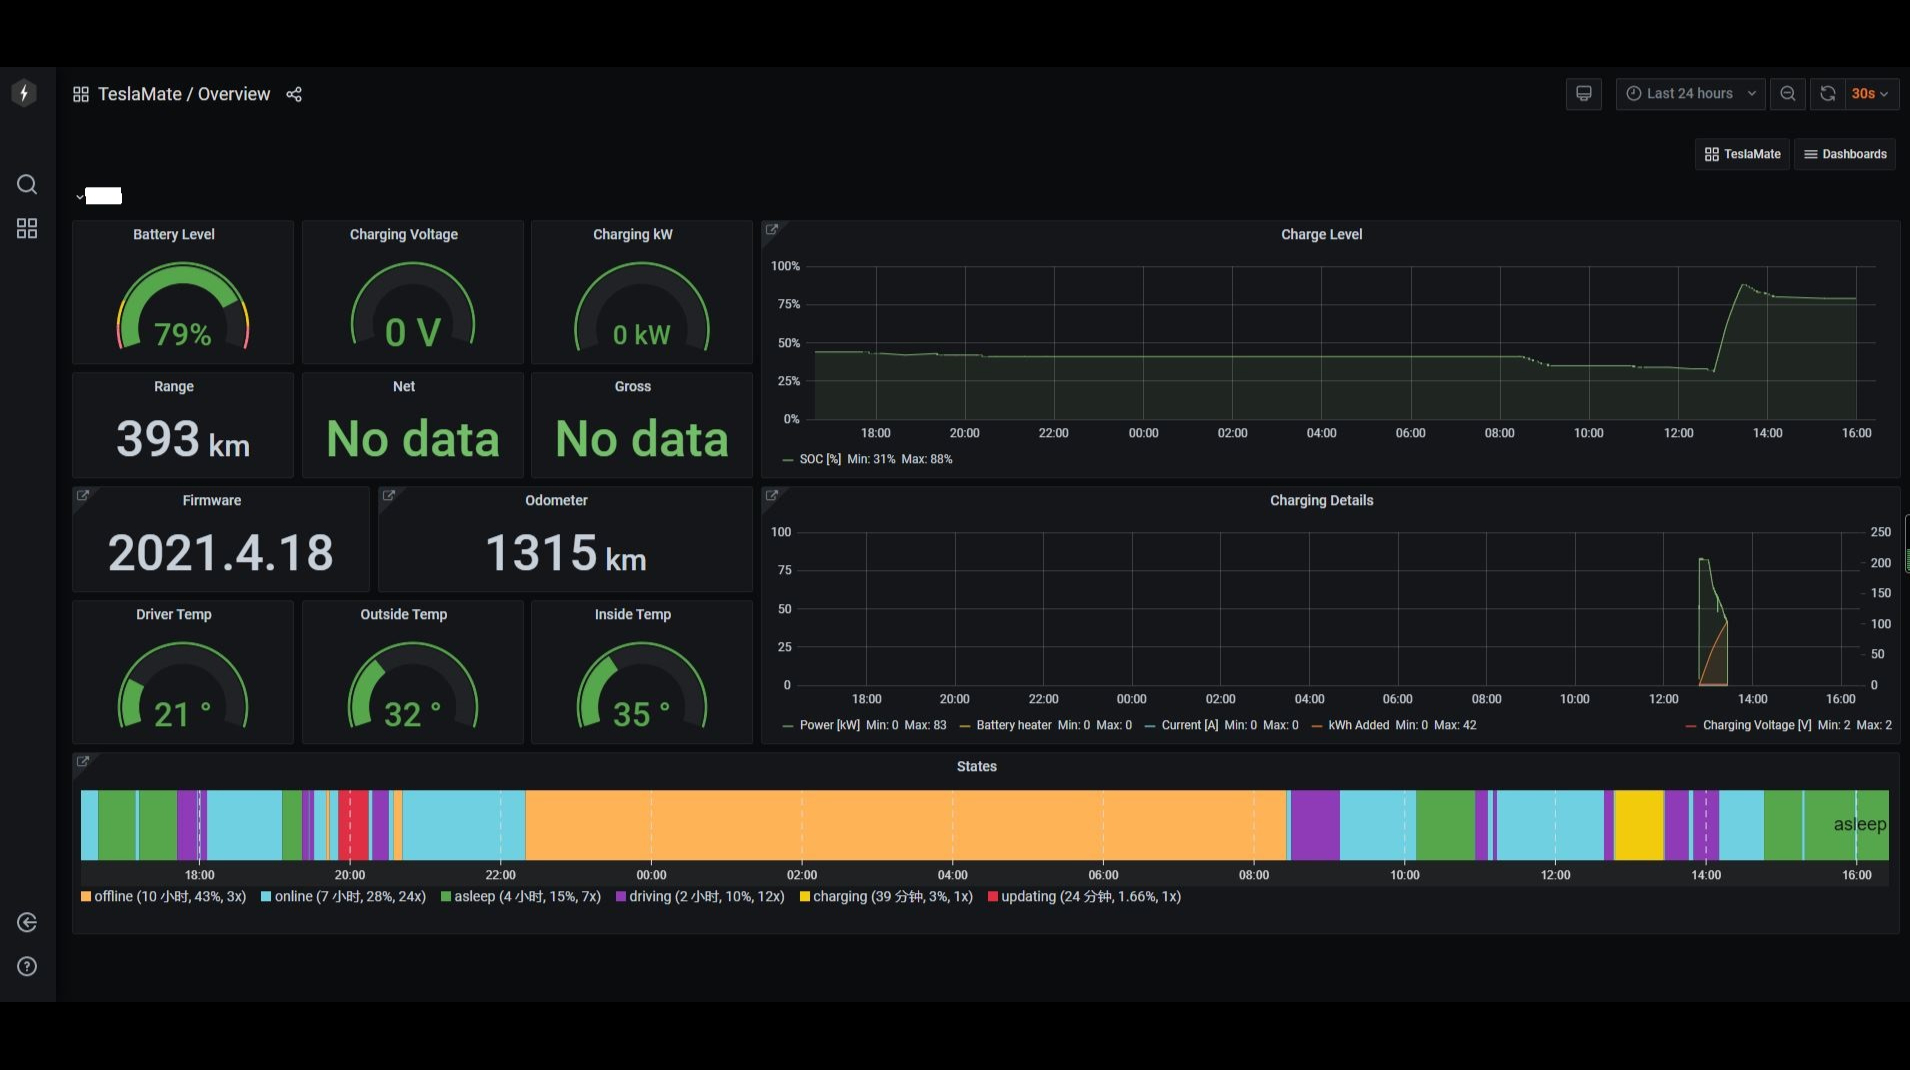Image resolution: width=1910 pixels, height=1070 pixels.
Task: Toggle Power [kW] series in legend
Action: [x=828, y=725]
